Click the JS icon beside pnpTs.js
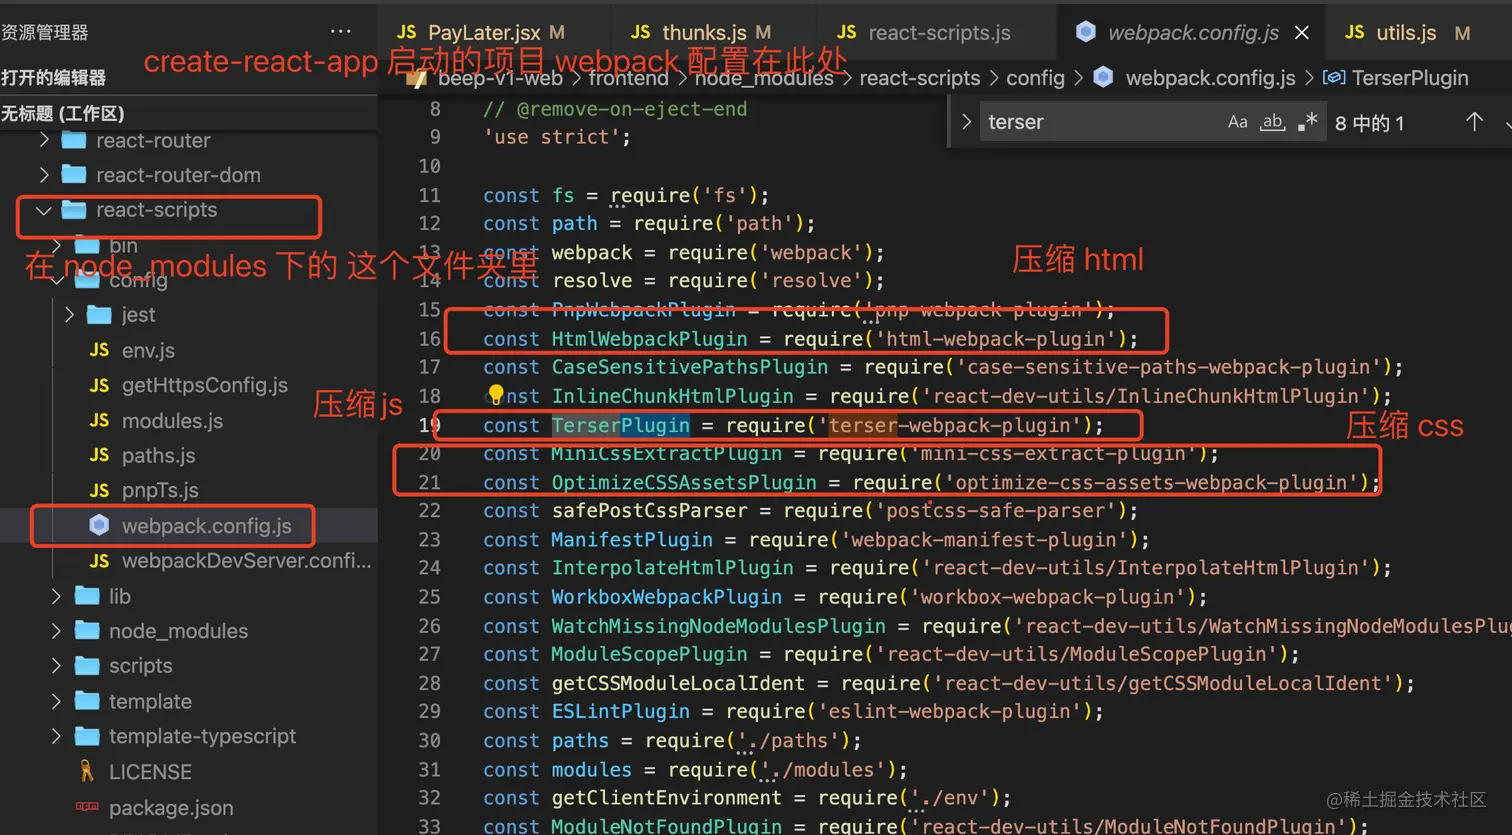 [x=99, y=490]
